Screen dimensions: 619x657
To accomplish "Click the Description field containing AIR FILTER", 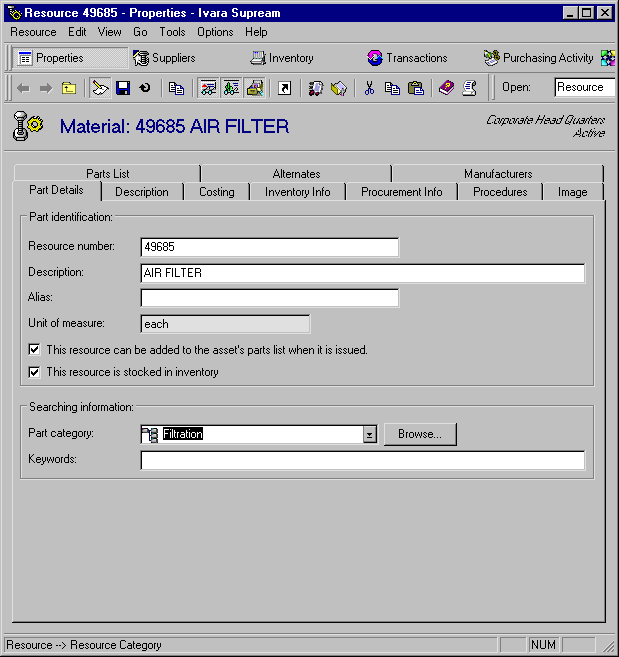I will (x=363, y=273).
